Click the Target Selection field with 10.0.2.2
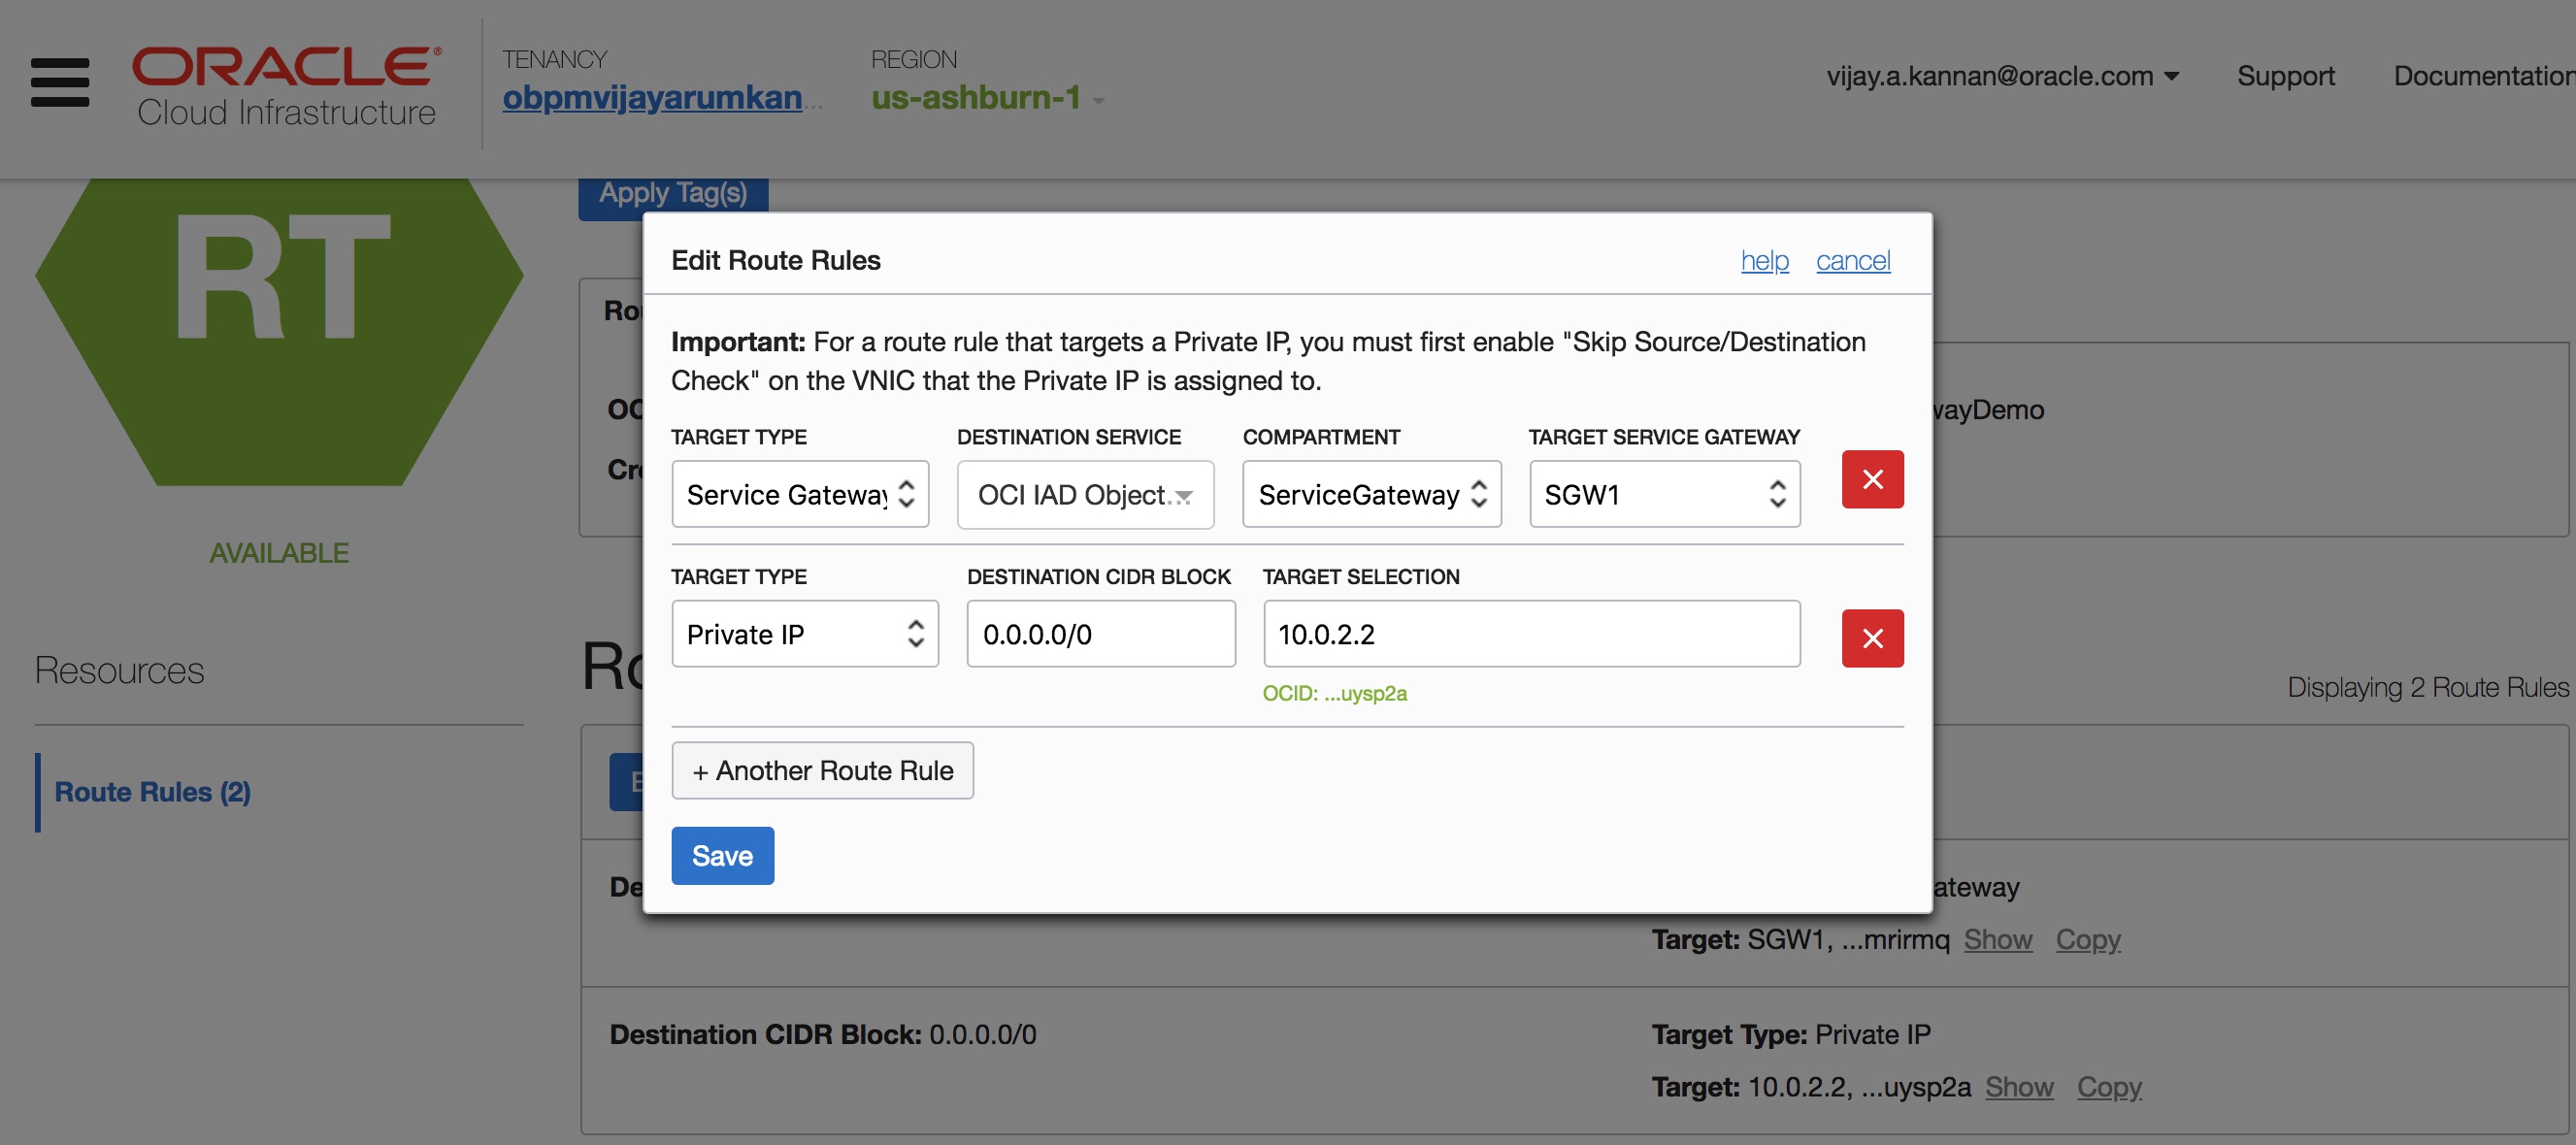 click(x=1531, y=634)
